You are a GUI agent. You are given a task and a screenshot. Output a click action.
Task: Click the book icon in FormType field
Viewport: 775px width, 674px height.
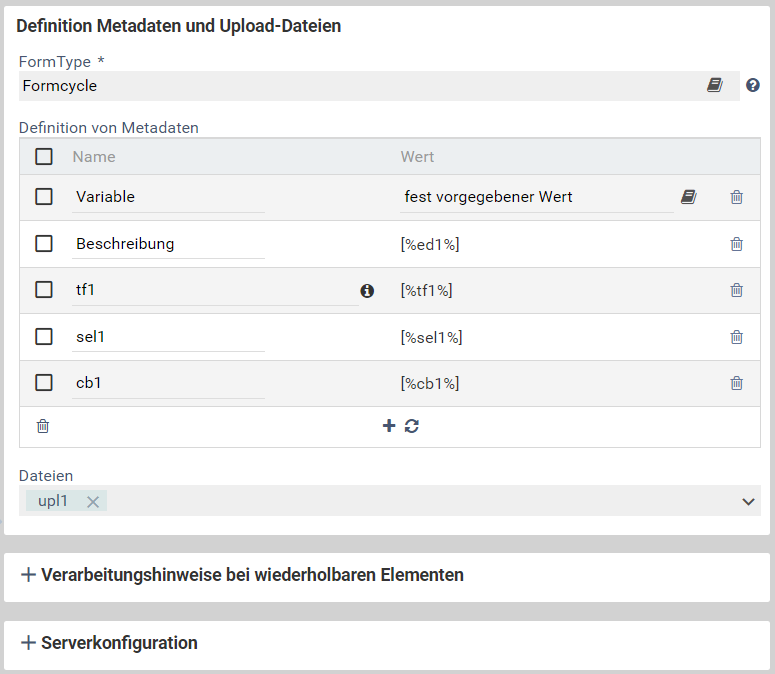click(x=714, y=86)
